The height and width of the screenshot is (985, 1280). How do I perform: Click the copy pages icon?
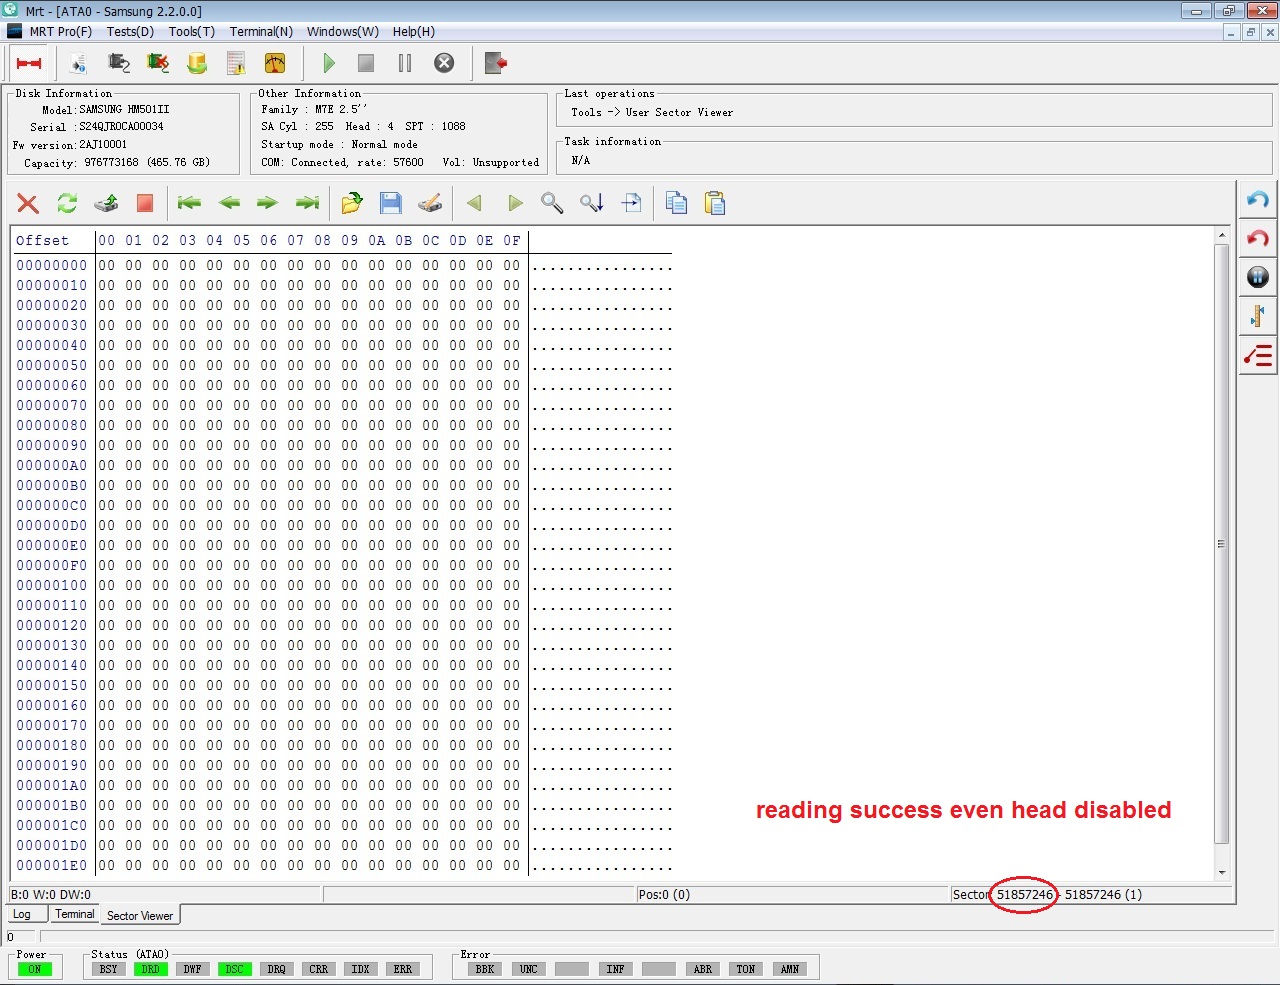pyautogui.click(x=677, y=204)
